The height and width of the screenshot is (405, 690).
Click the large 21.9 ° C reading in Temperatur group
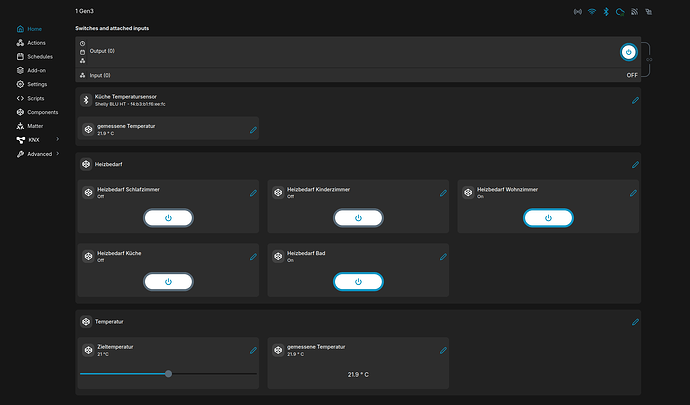[358, 375]
